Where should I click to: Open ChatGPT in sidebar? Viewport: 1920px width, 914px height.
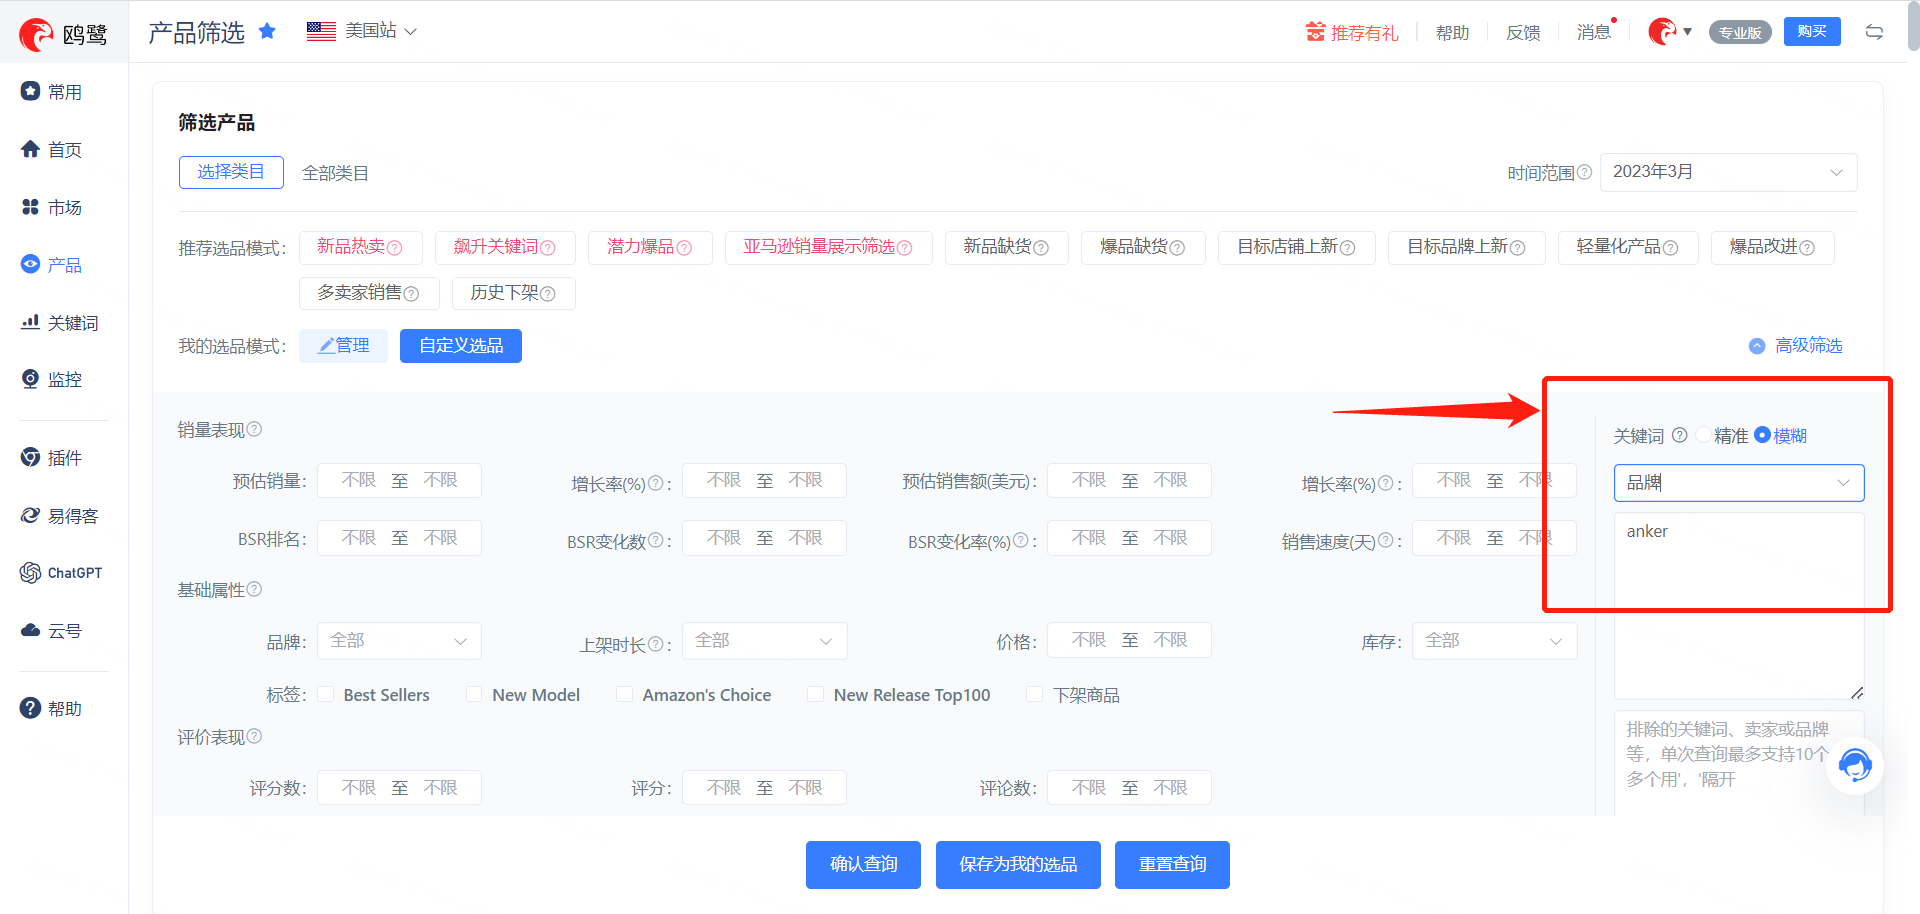coord(61,573)
